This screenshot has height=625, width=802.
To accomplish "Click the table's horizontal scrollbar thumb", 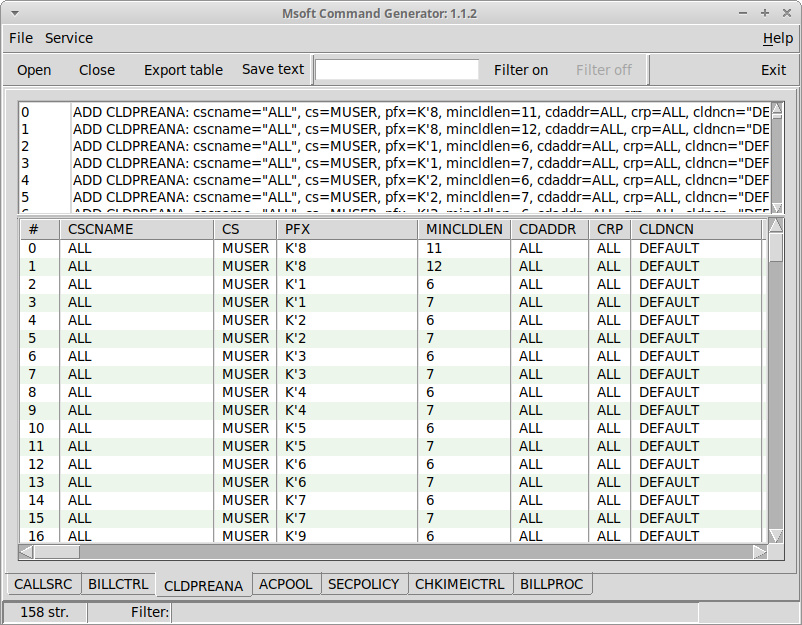I will pyautogui.click(x=57, y=552).
